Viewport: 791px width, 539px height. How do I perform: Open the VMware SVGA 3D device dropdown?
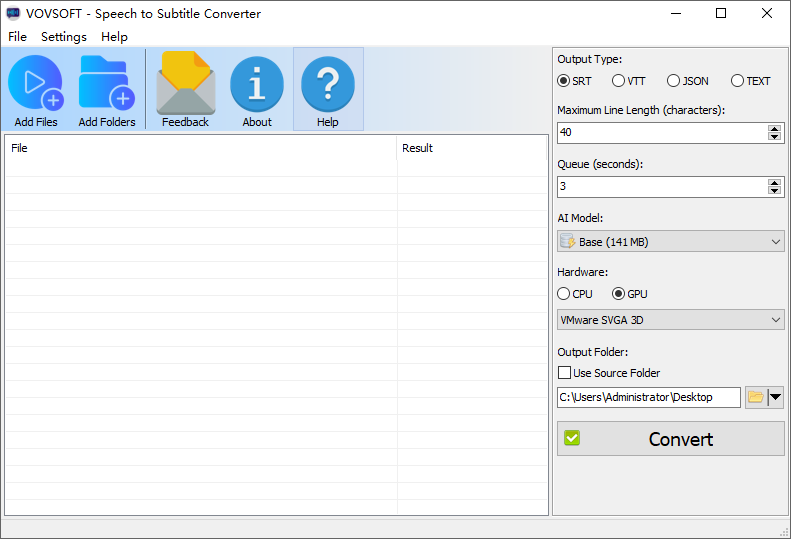(670, 320)
